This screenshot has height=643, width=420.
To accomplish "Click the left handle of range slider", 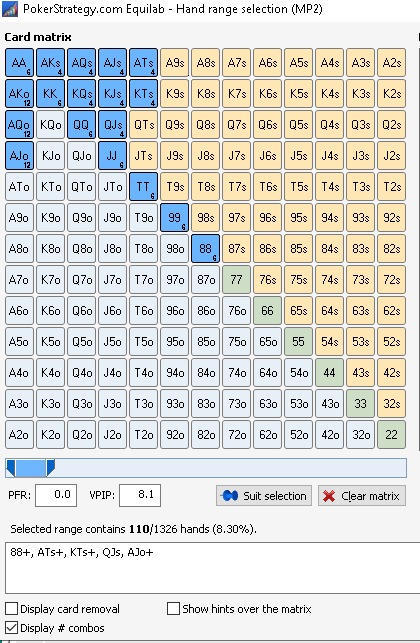I will (x=11, y=468).
